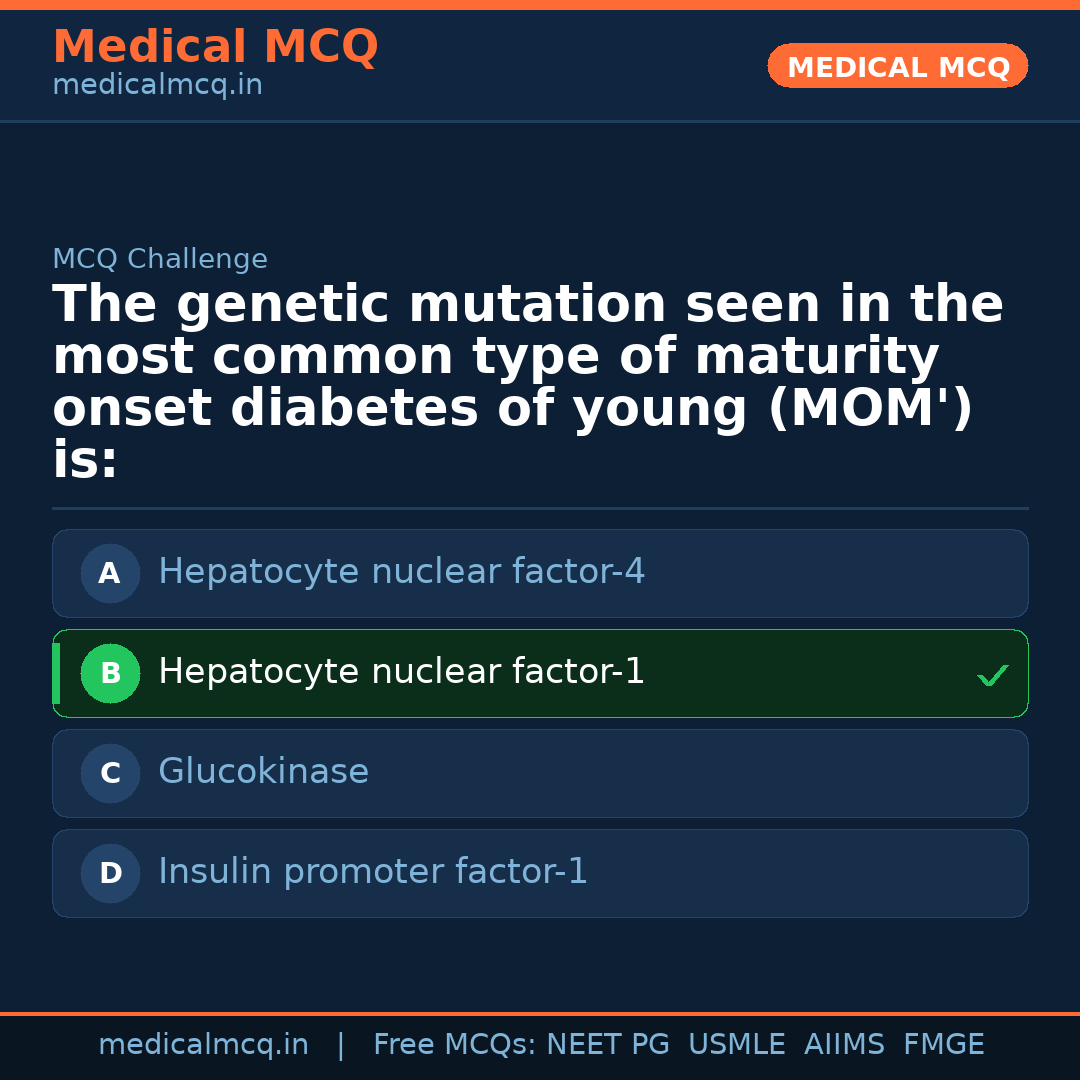The width and height of the screenshot is (1080, 1080).
Task: Visit medicalmcq.in link under header title
Action: [x=157, y=86]
